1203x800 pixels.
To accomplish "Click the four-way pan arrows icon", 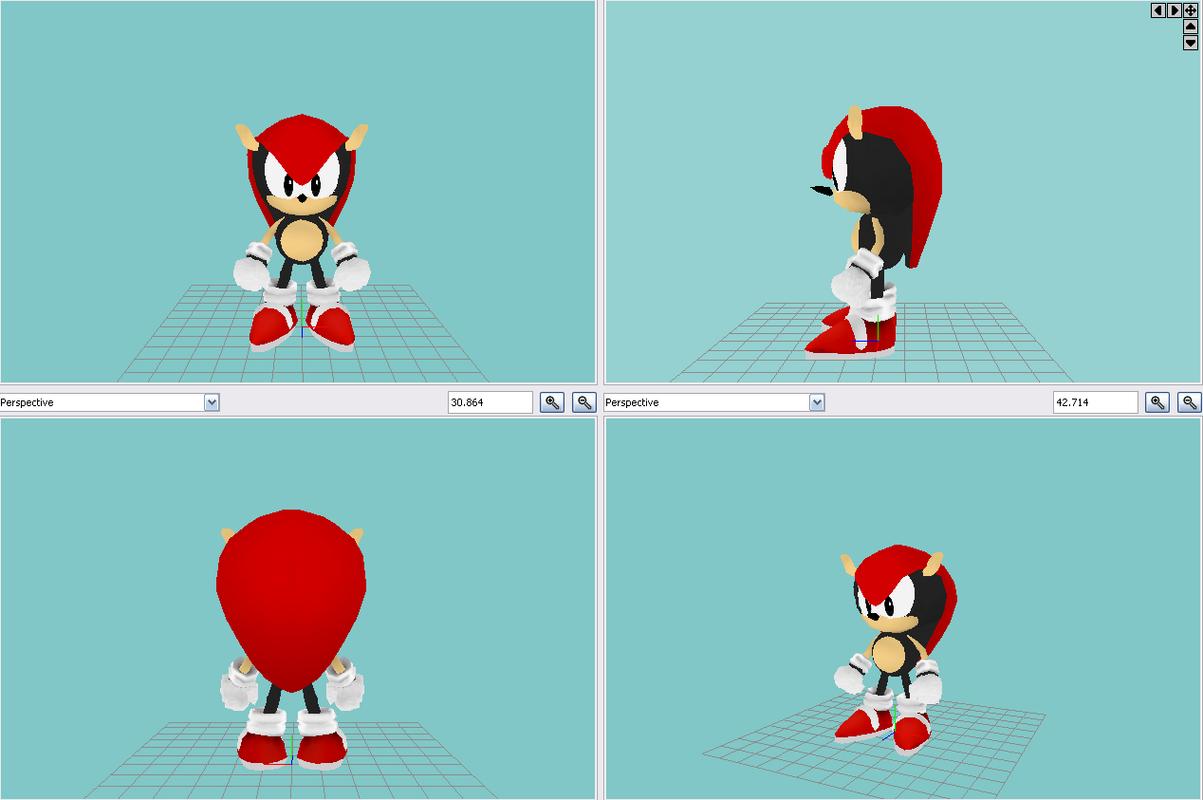I will [1190, 10].
